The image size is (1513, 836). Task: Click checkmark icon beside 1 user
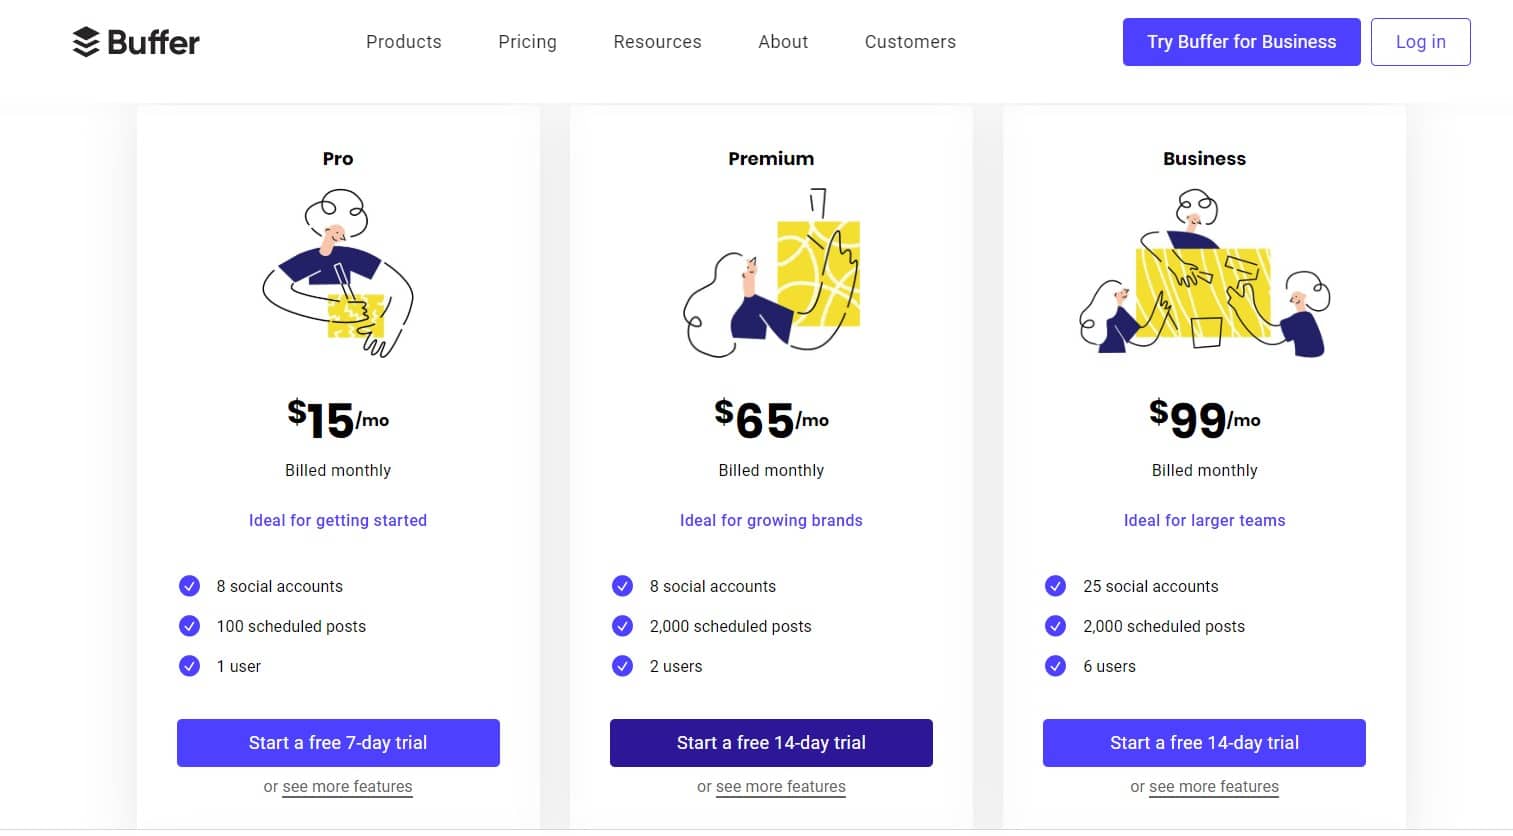(189, 666)
